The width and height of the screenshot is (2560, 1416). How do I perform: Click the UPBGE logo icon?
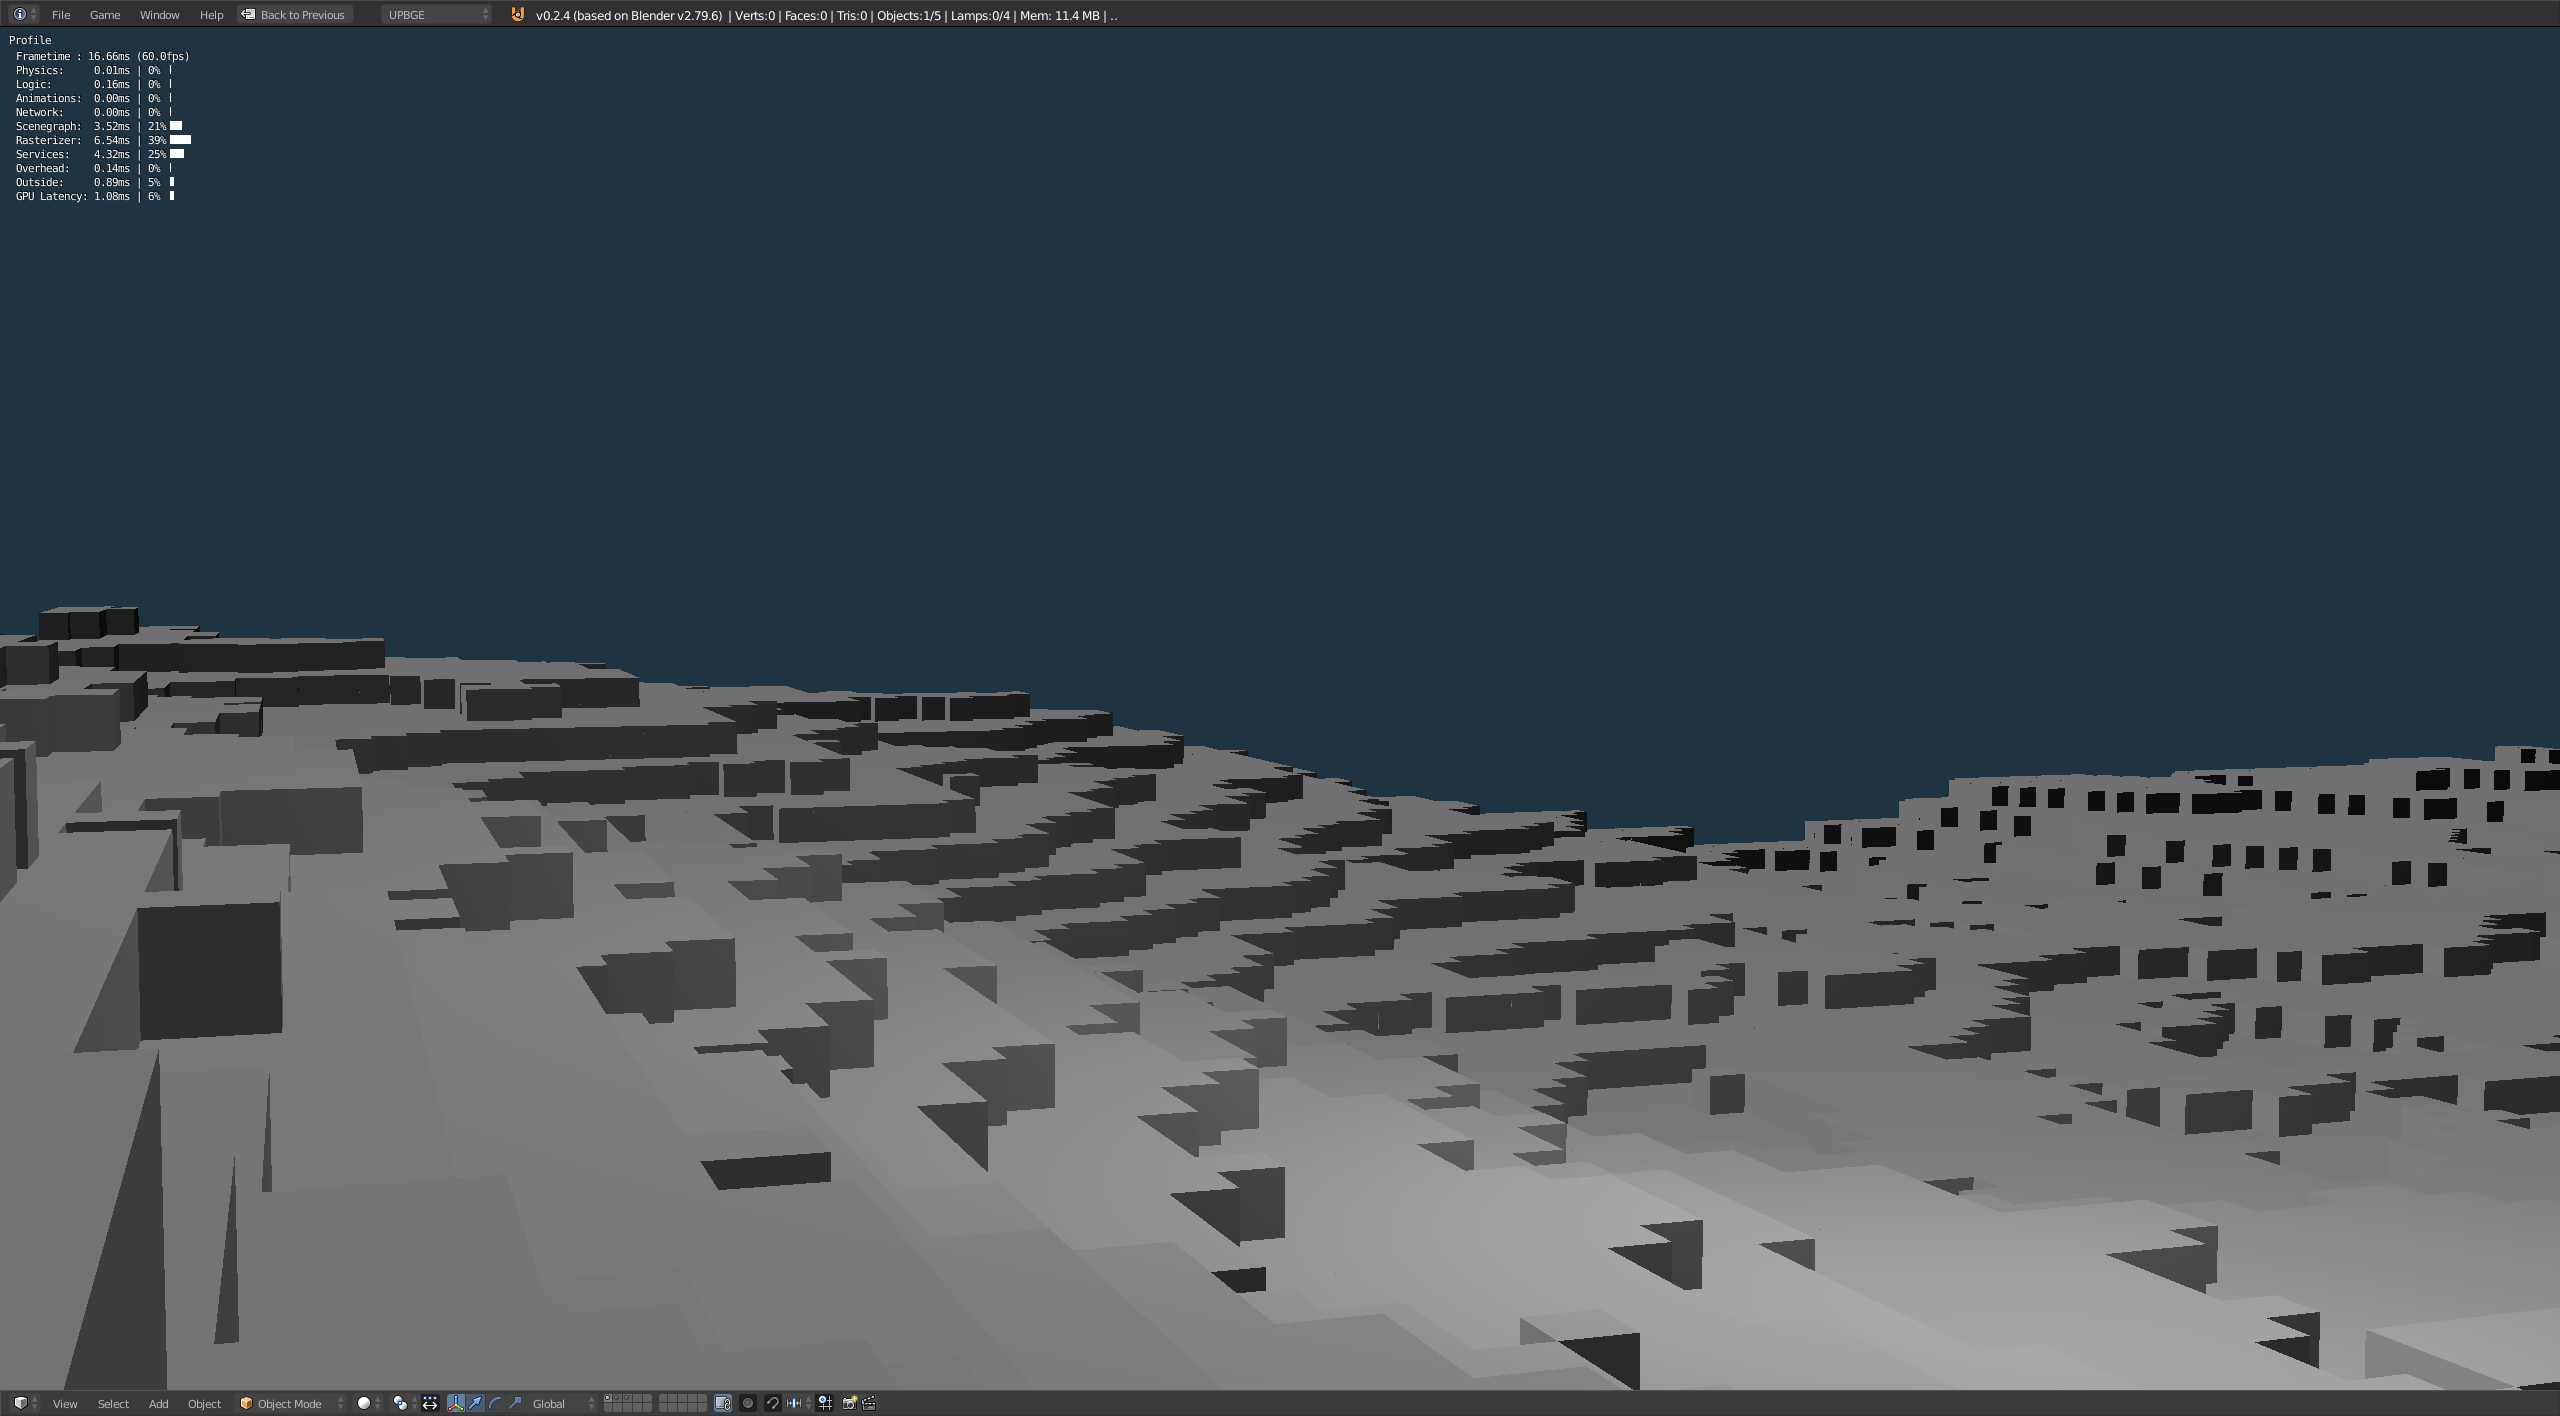(517, 14)
